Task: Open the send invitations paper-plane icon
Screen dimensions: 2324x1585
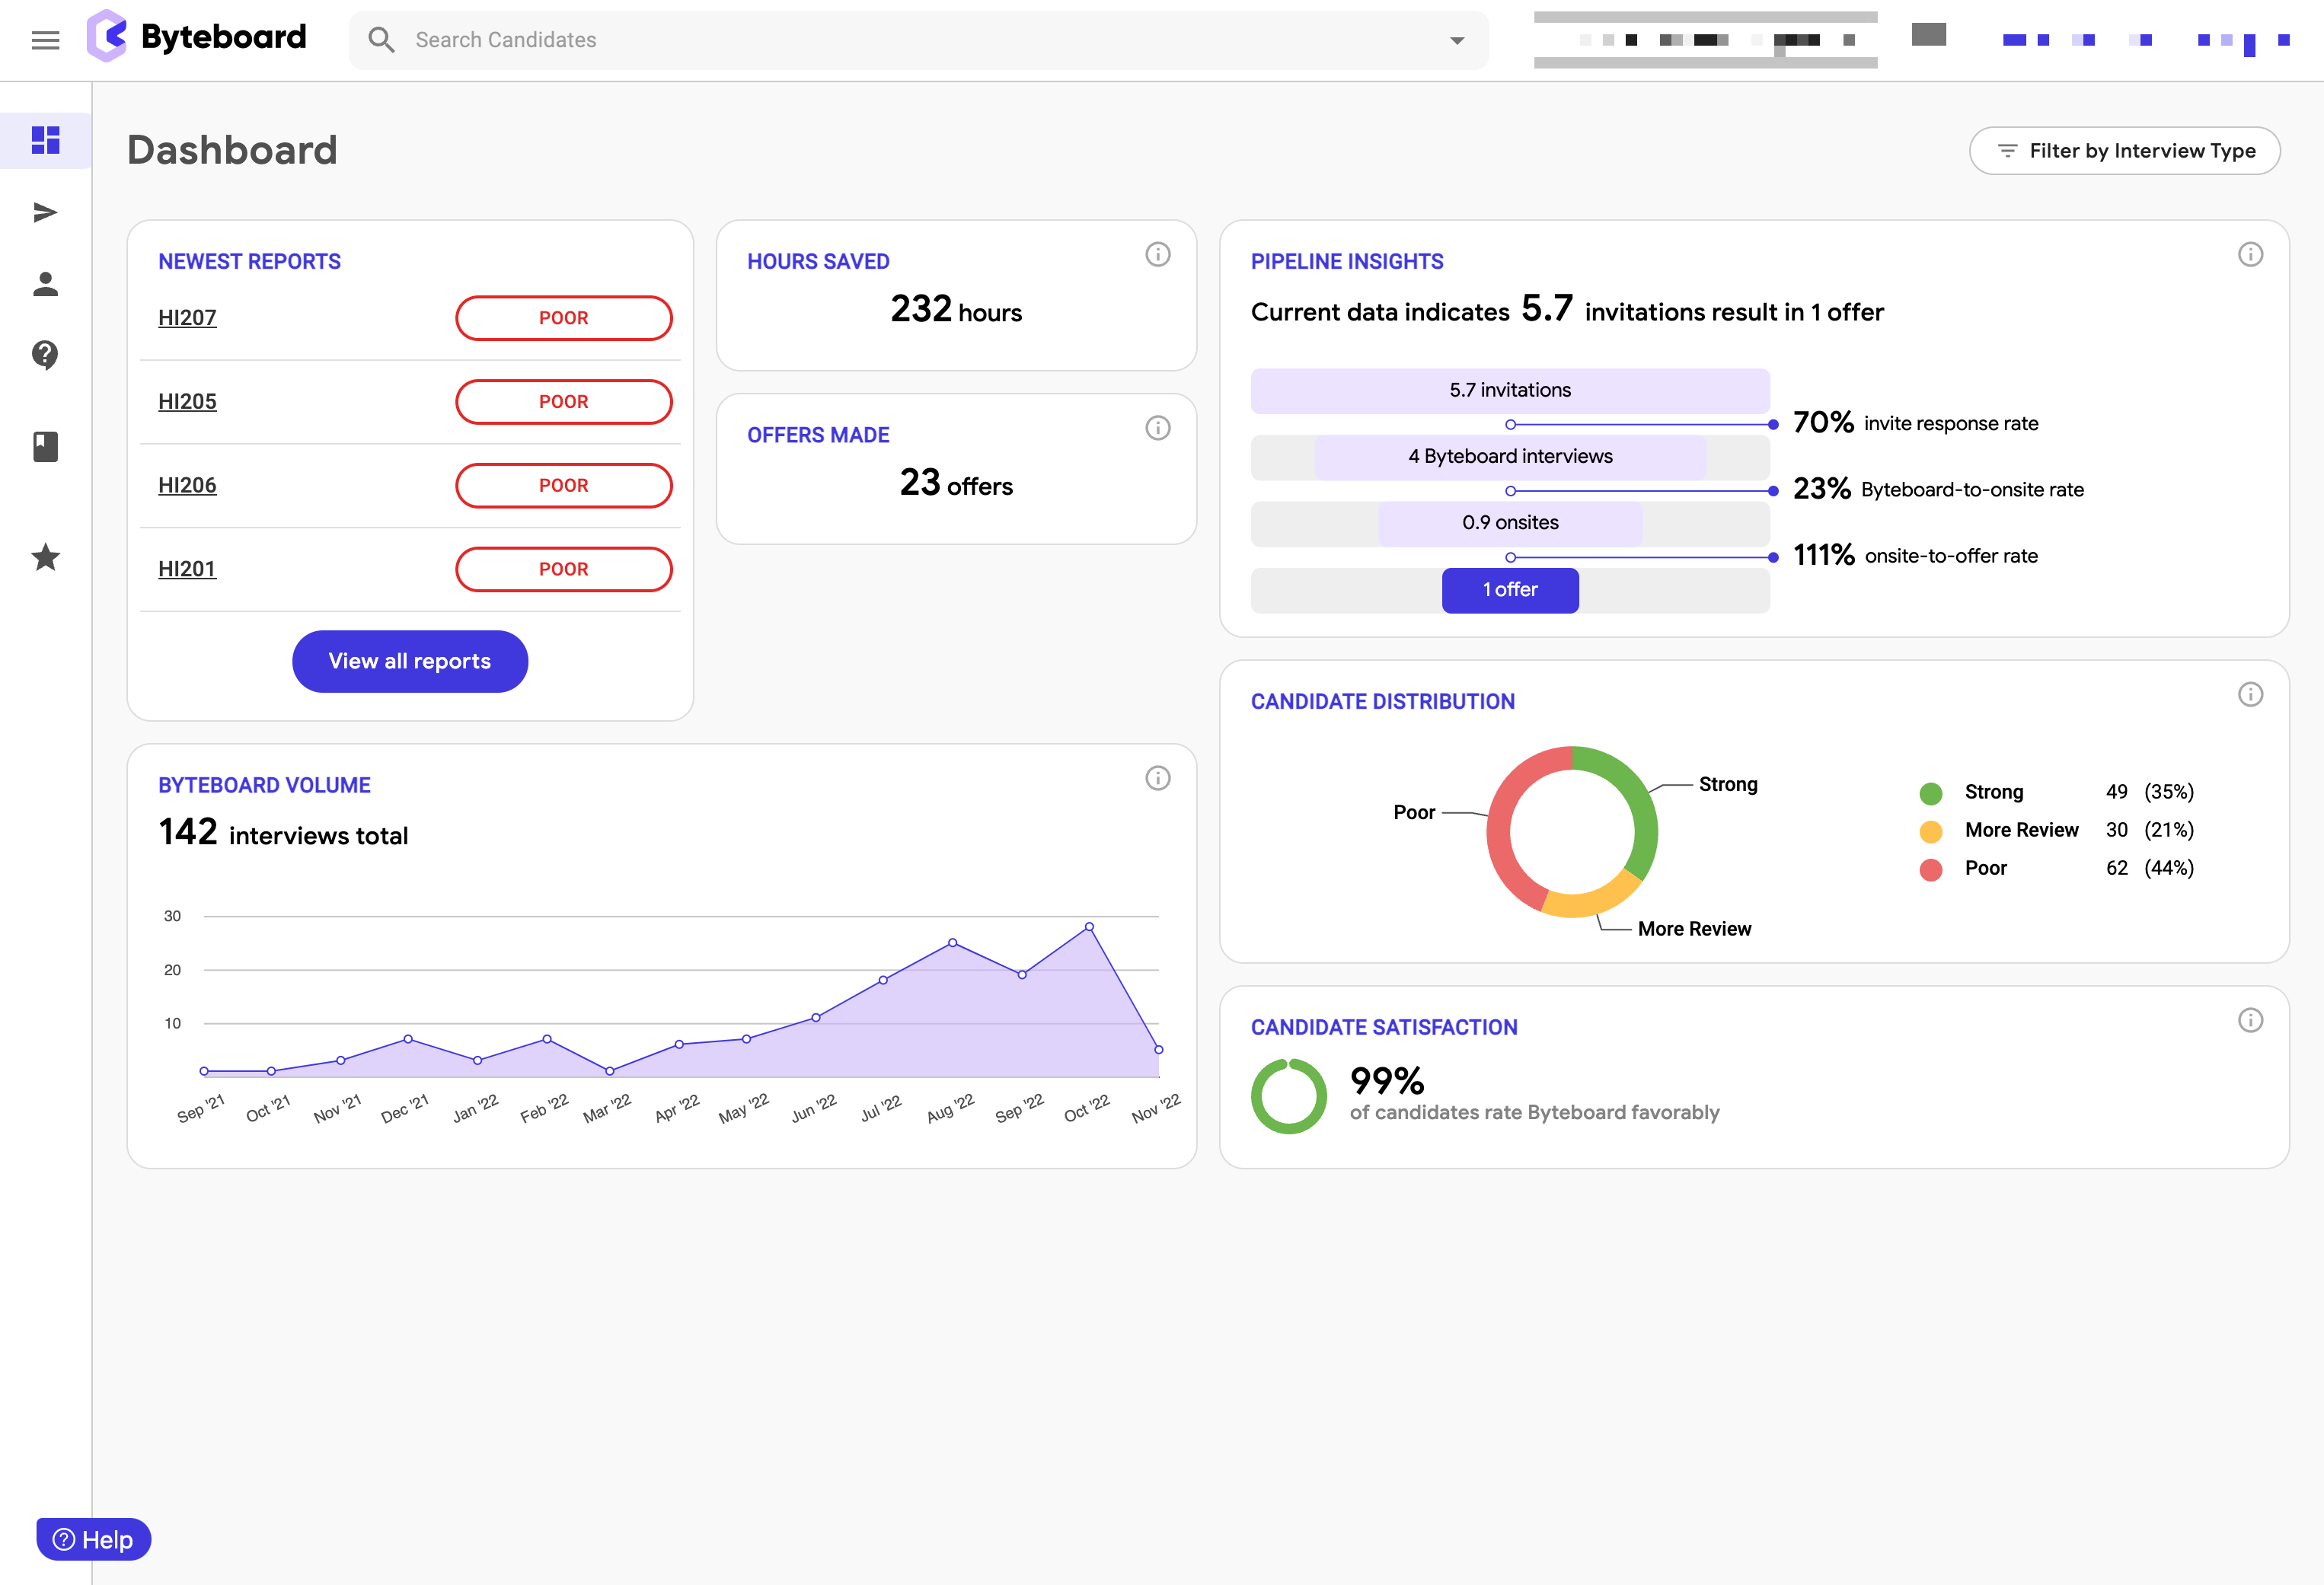Action: 45,212
